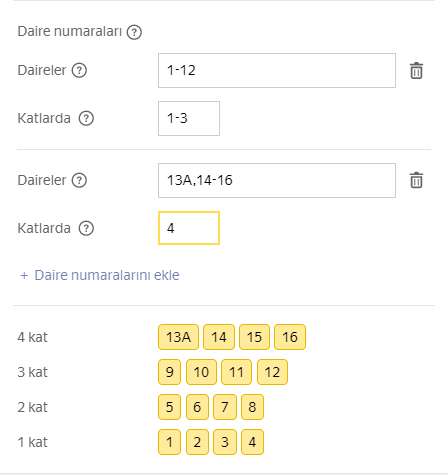Click the plus icon before Daire numaralarını ekle
448x475 pixels.
pyautogui.click(x=24, y=276)
